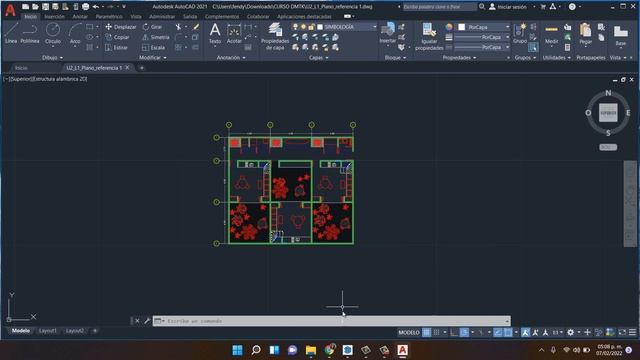Select the Línea drawing tool
The image size is (640, 360).
[x=11, y=33]
